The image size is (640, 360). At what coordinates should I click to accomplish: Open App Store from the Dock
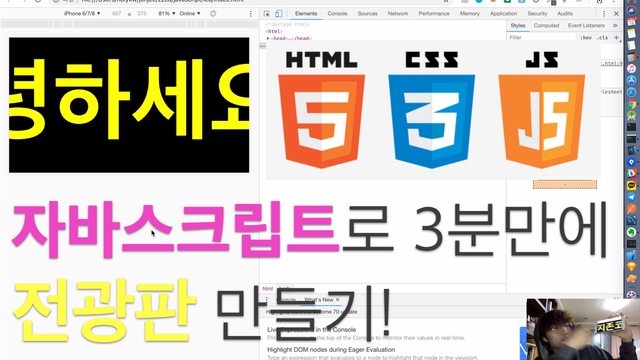631,80
